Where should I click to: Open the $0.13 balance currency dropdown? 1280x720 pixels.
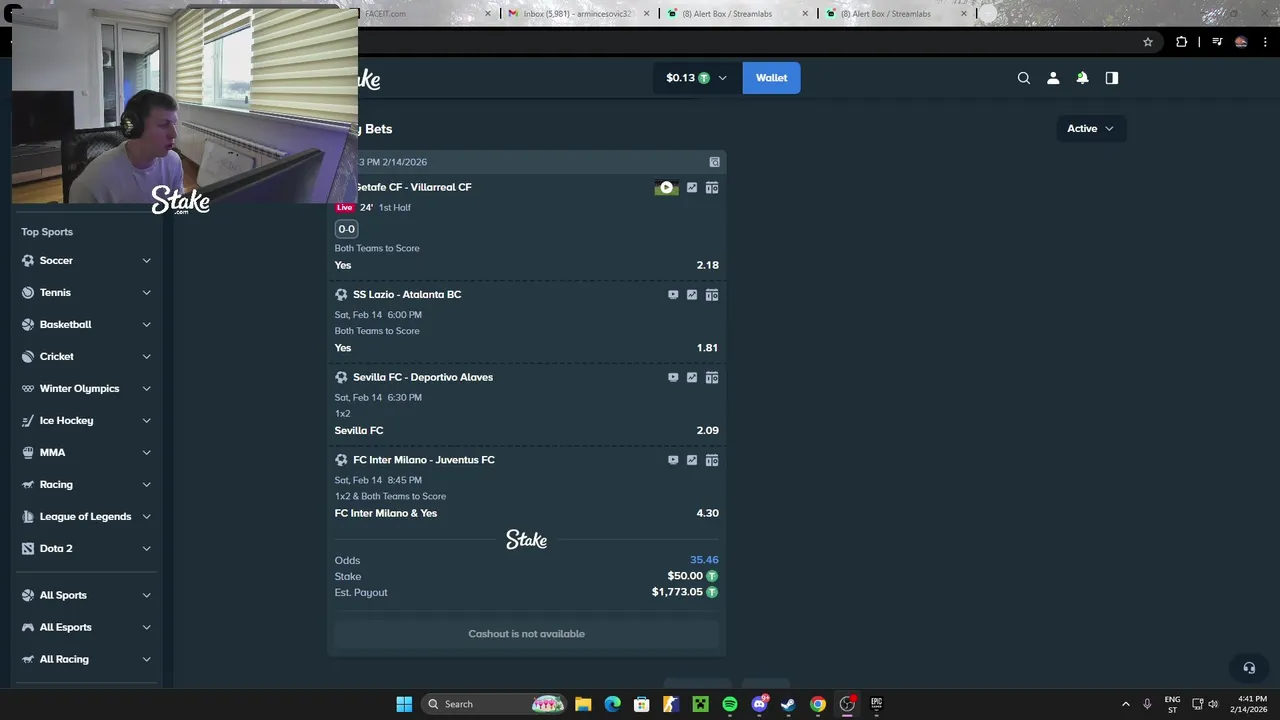click(x=697, y=78)
